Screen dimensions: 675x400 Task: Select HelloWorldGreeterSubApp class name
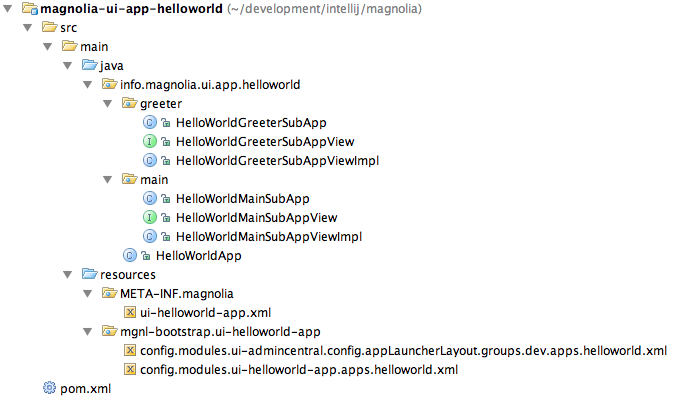point(251,123)
